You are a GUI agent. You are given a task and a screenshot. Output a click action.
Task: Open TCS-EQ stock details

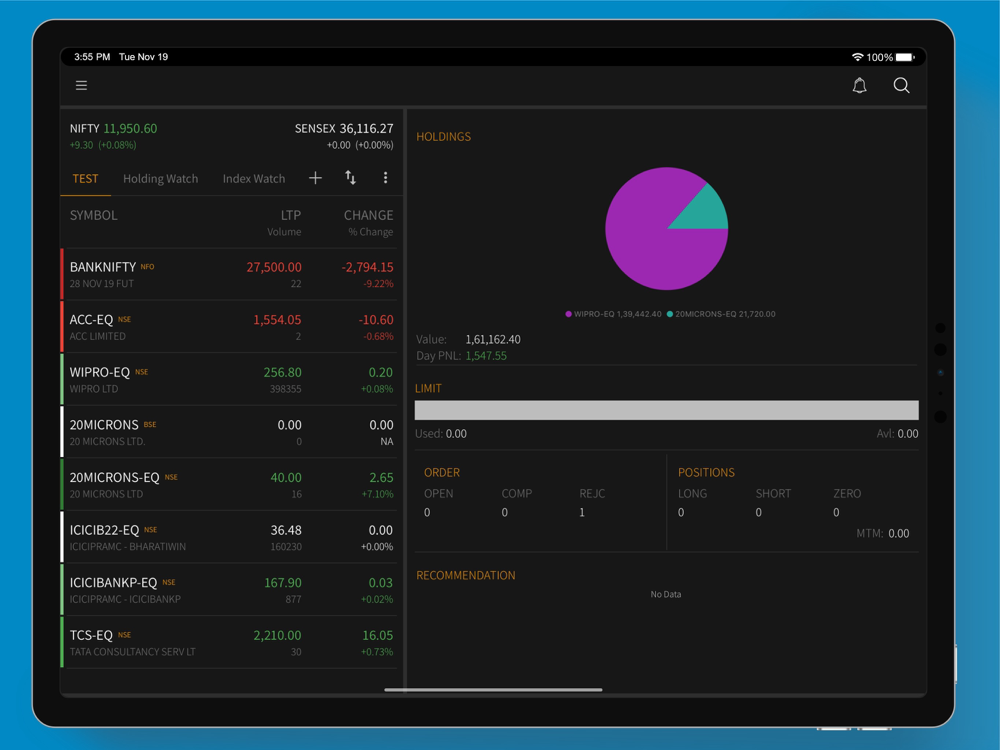point(230,642)
